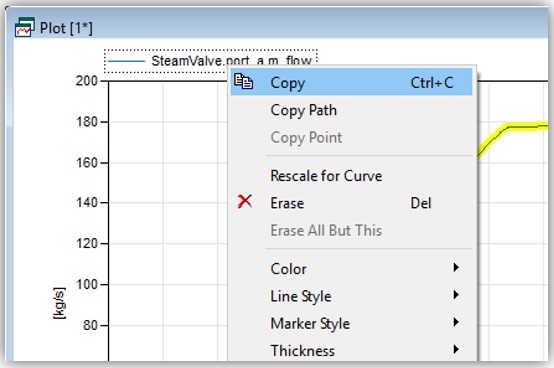The height and width of the screenshot is (368, 554).
Task: Click the 180 y-axis tick label
Action: point(87,122)
